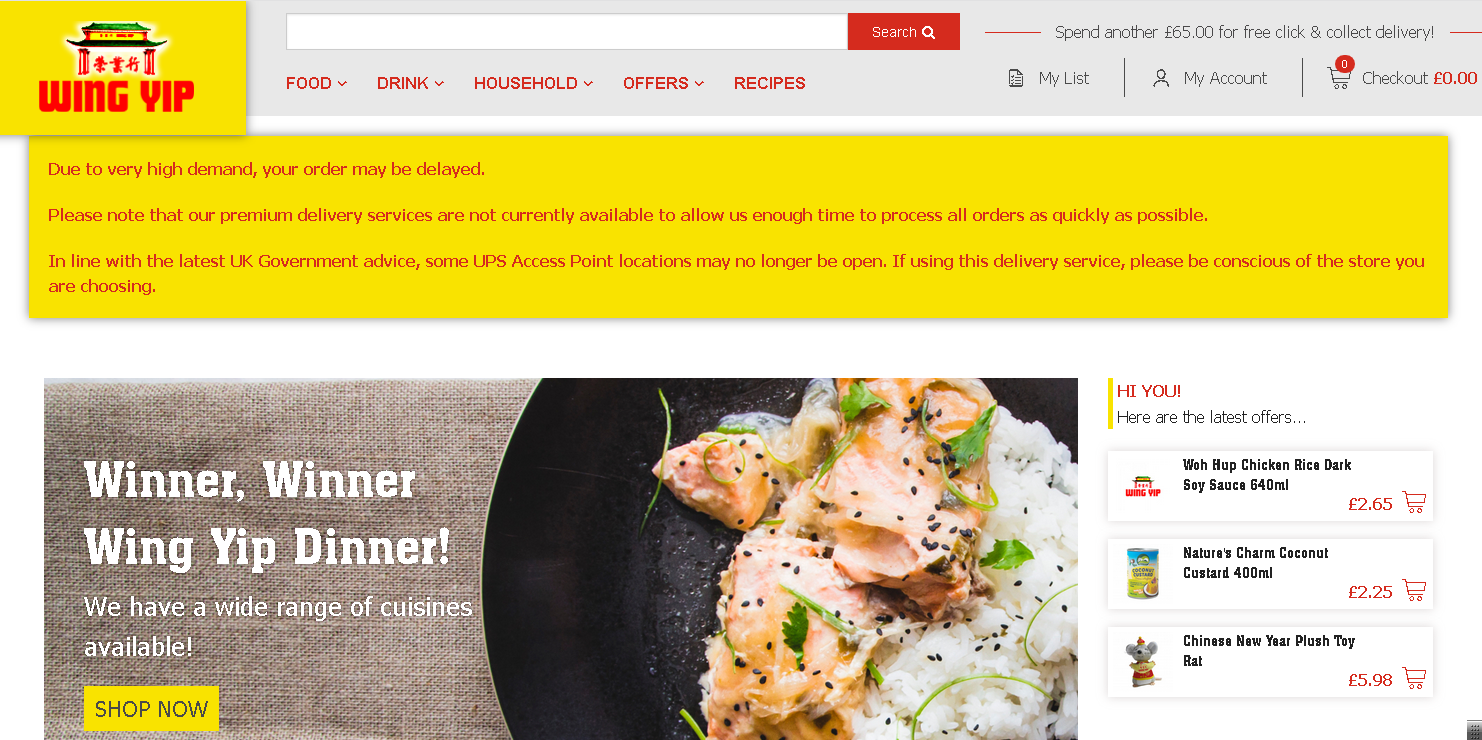Open the checkout shopping cart icon

[1338, 77]
